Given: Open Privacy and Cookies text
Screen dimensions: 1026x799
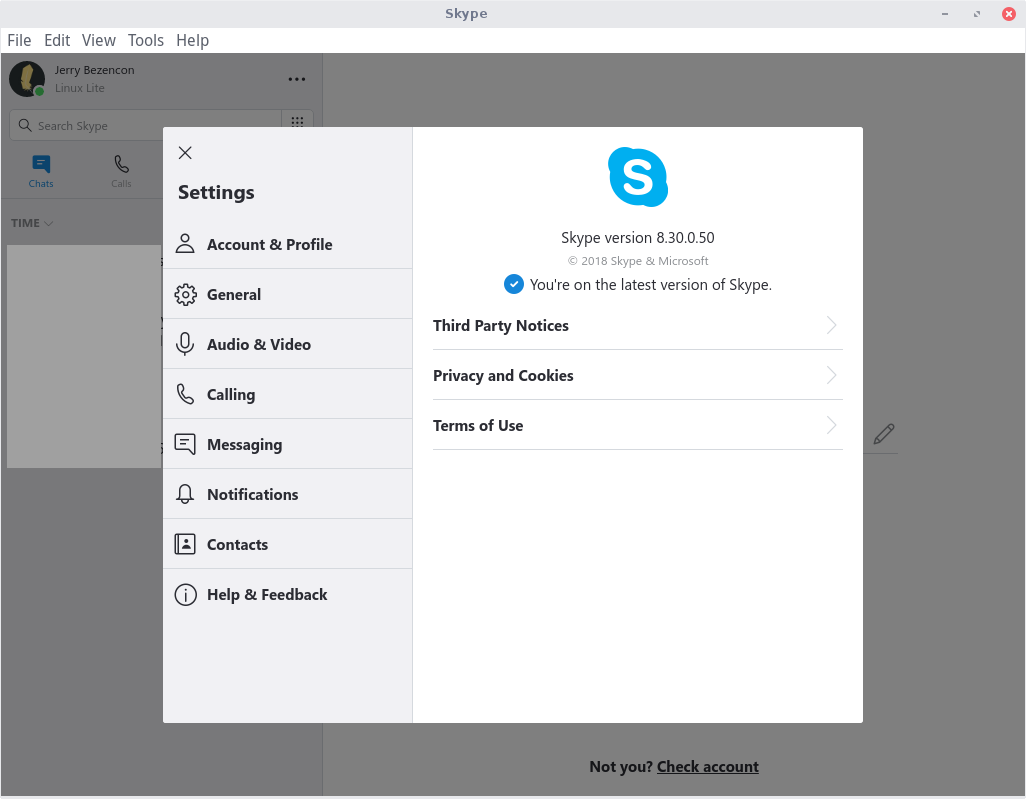Looking at the screenshot, I should pos(503,376).
